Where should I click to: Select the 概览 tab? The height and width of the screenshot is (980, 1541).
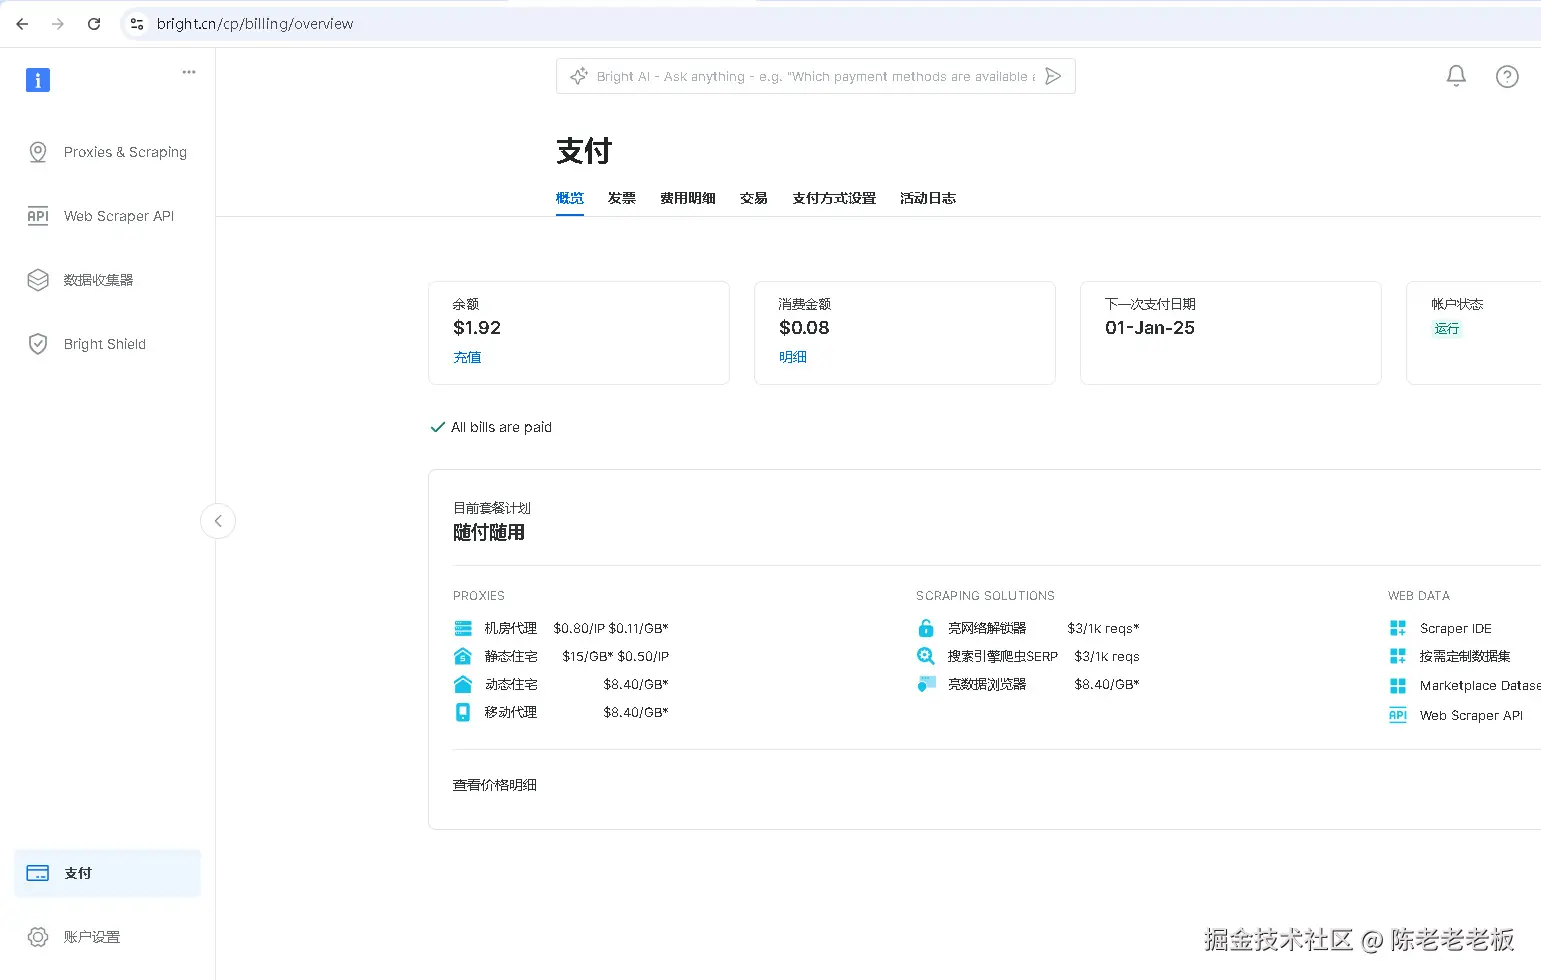click(570, 198)
